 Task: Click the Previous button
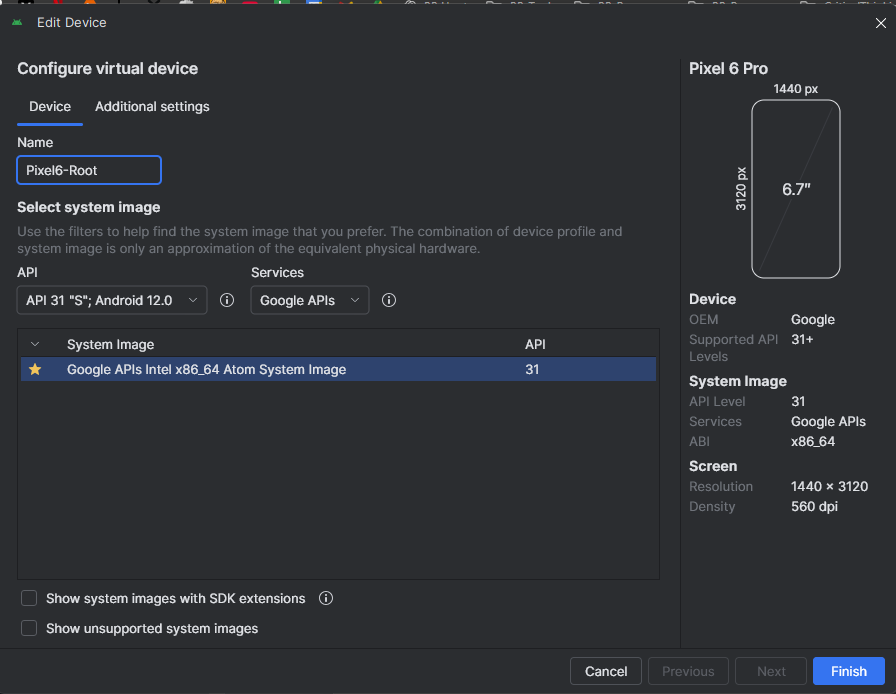[688, 671]
